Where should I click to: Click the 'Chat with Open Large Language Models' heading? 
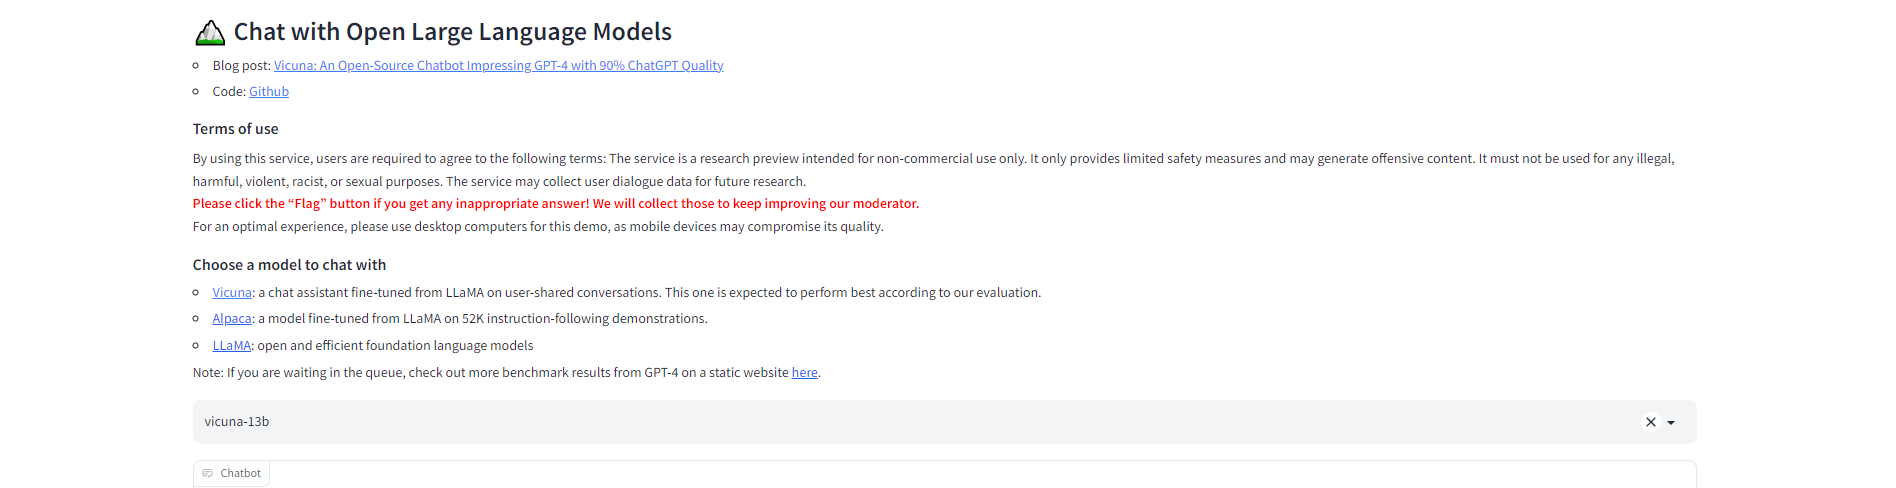point(452,32)
